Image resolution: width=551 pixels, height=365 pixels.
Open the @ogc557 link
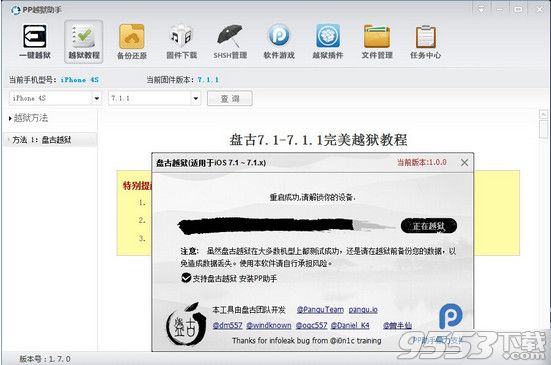[x=311, y=325]
